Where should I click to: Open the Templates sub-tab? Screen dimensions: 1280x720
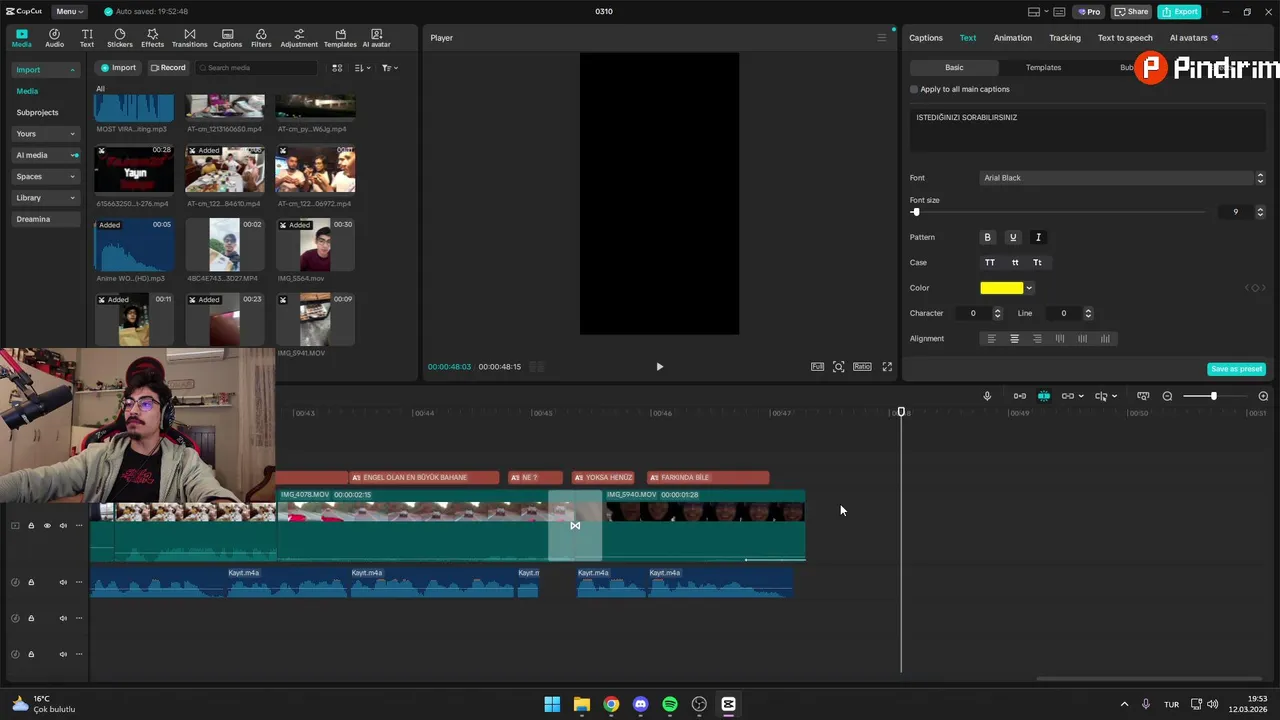(x=1043, y=67)
